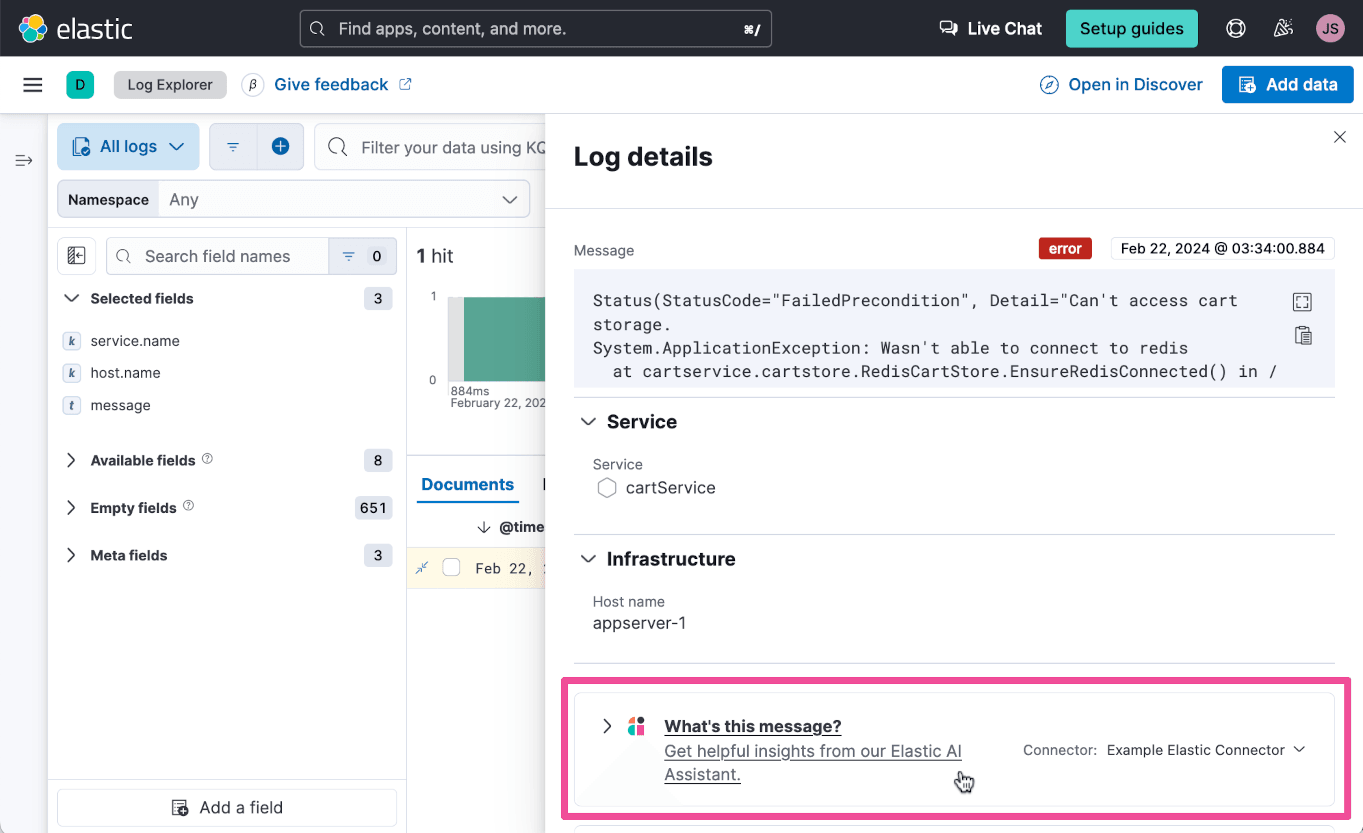This screenshot has width=1363, height=833.
Task: Open the All logs dropdown
Action: [128, 147]
